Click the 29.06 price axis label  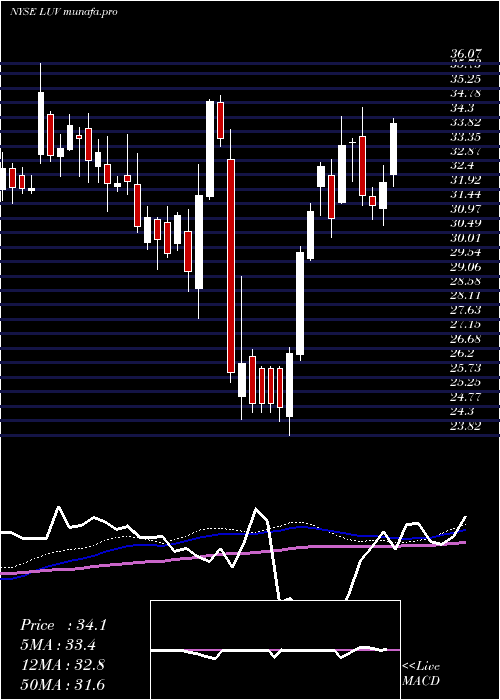click(466, 267)
